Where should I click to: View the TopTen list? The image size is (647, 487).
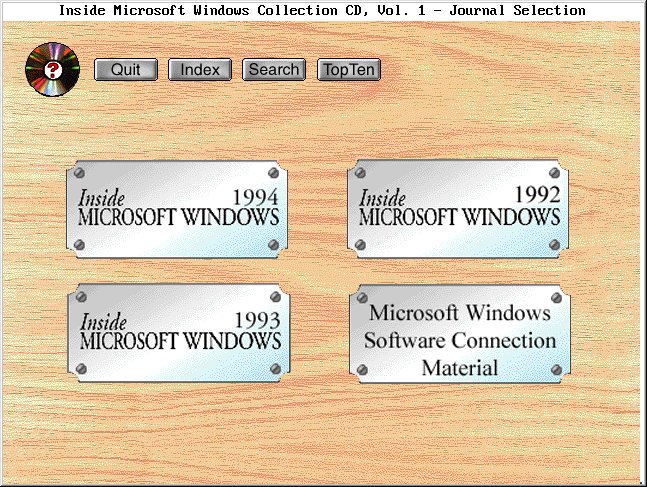point(349,69)
